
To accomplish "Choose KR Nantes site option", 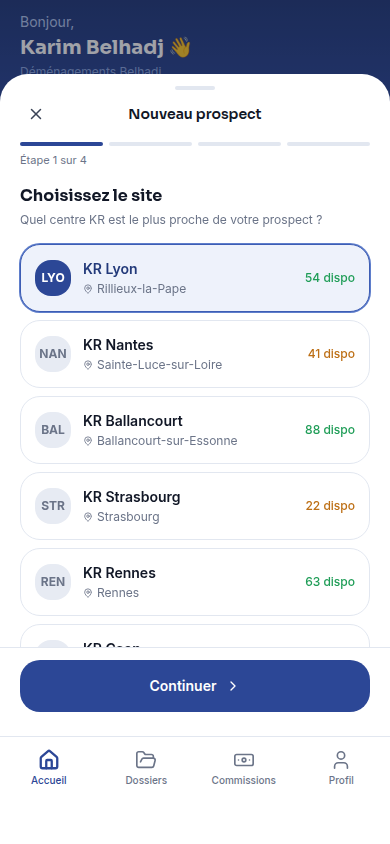I will pos(195,354).
